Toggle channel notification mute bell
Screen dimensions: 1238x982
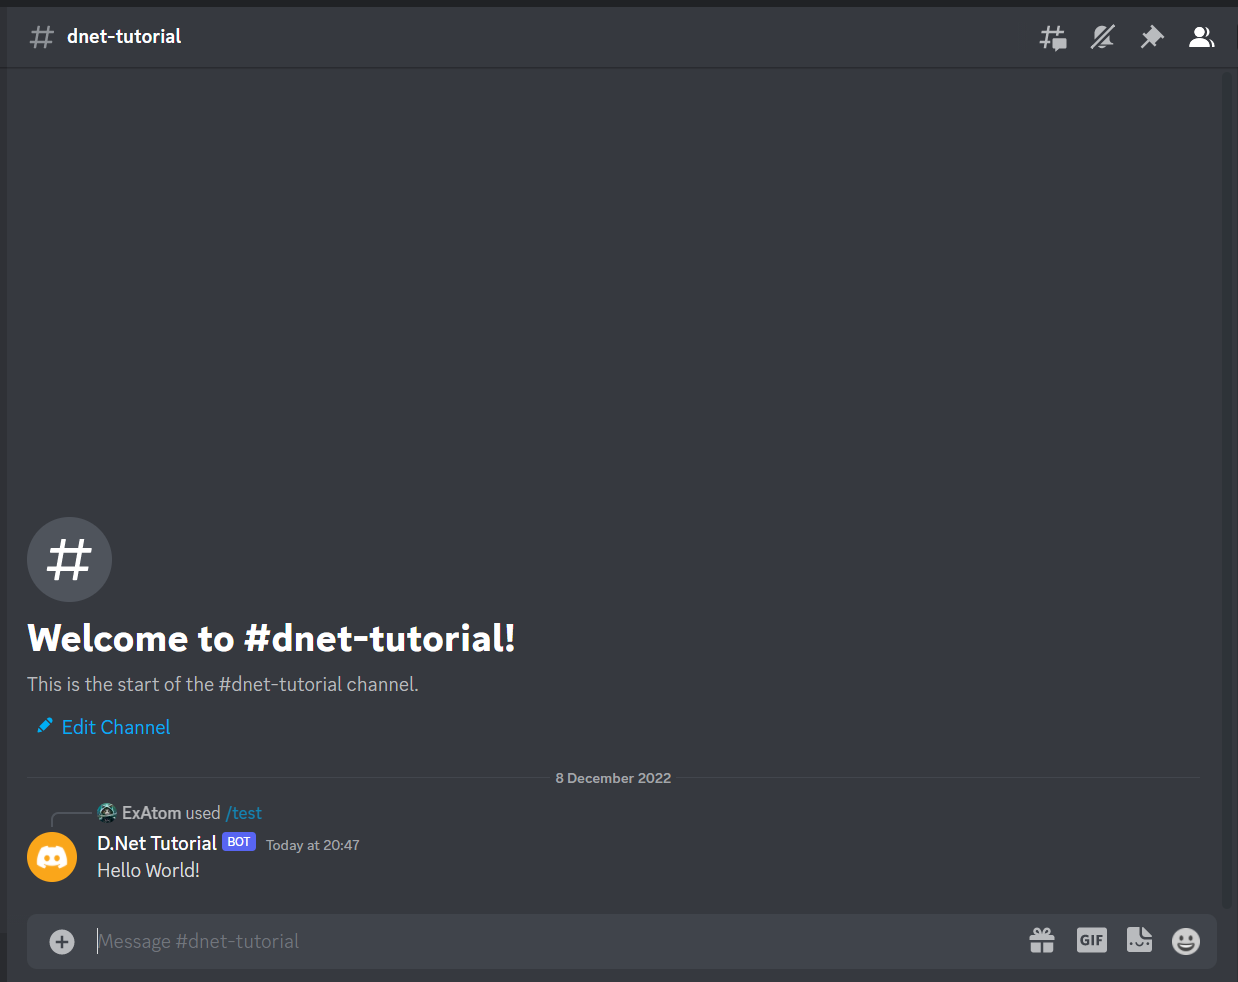click(1102, 38)
